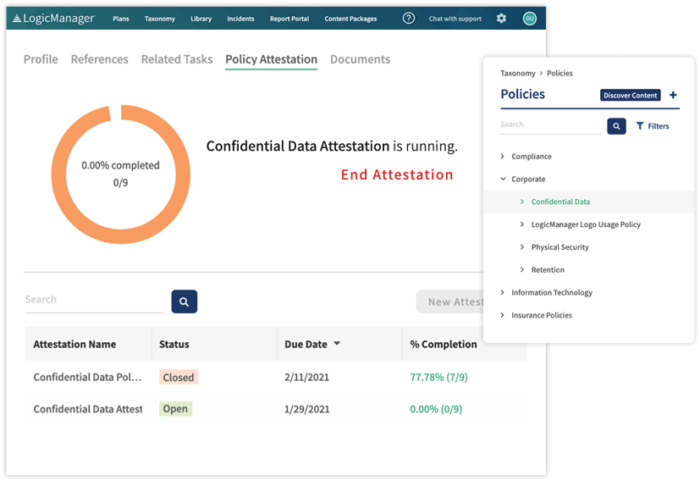Select the Retention policy

548,270
